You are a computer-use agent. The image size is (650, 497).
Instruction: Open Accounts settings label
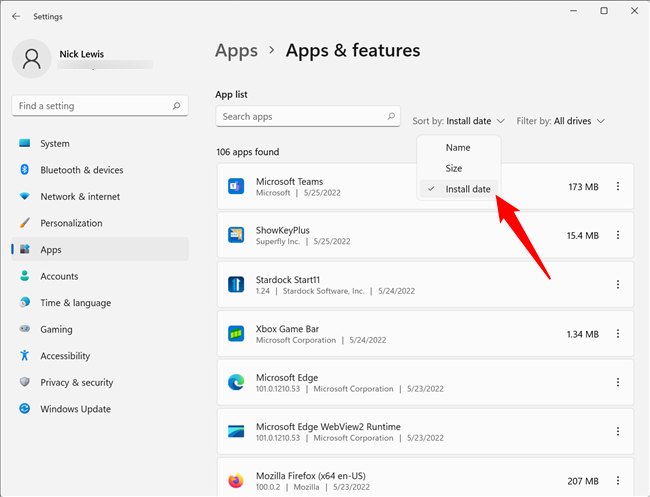tap(59, 276)
